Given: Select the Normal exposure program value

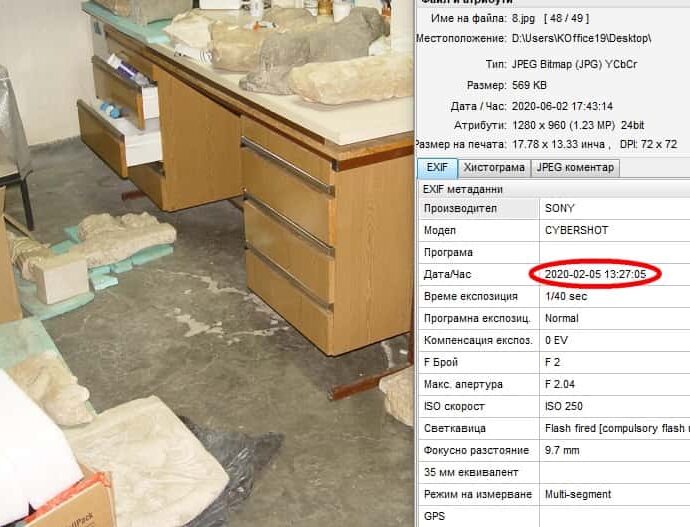Looking at the screenshot, I should click(x=562, y=318).
